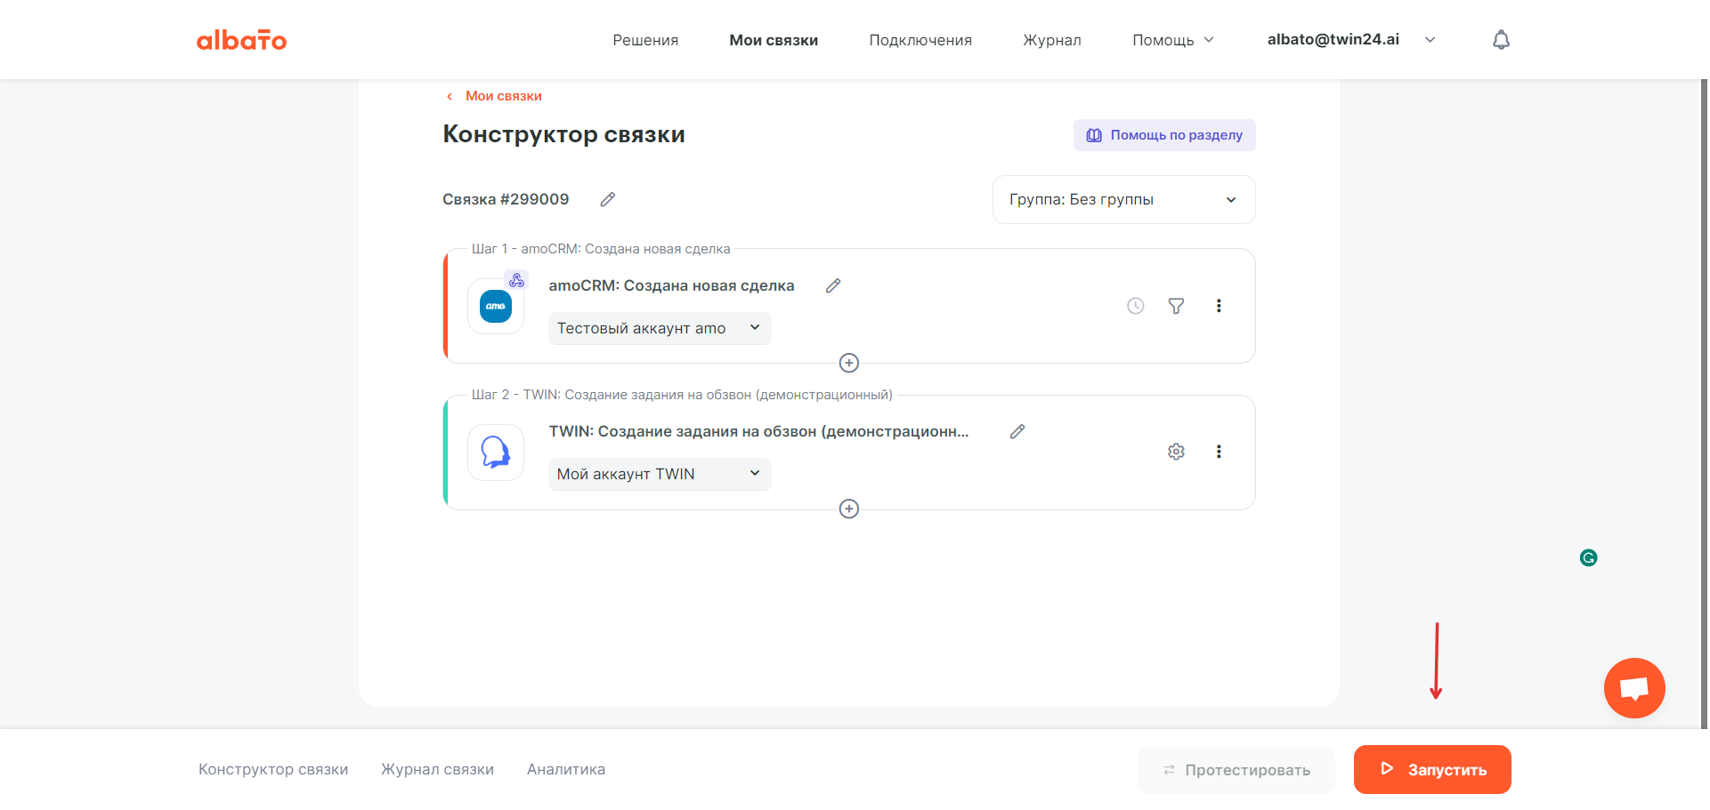Expand Тестовый аккаунт amo dropdown
1710x810 pixels.
(659, 328)
